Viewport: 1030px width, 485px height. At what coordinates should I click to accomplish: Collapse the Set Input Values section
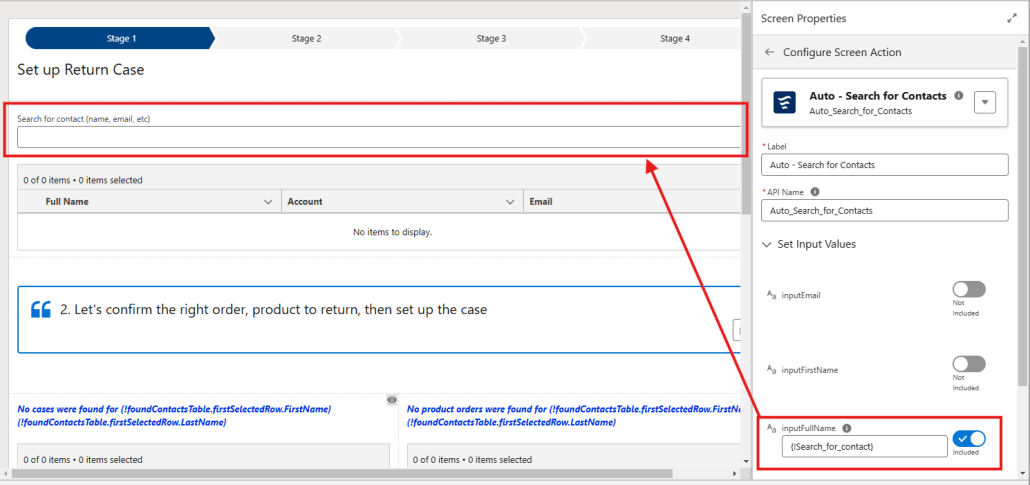click(768, 244)
